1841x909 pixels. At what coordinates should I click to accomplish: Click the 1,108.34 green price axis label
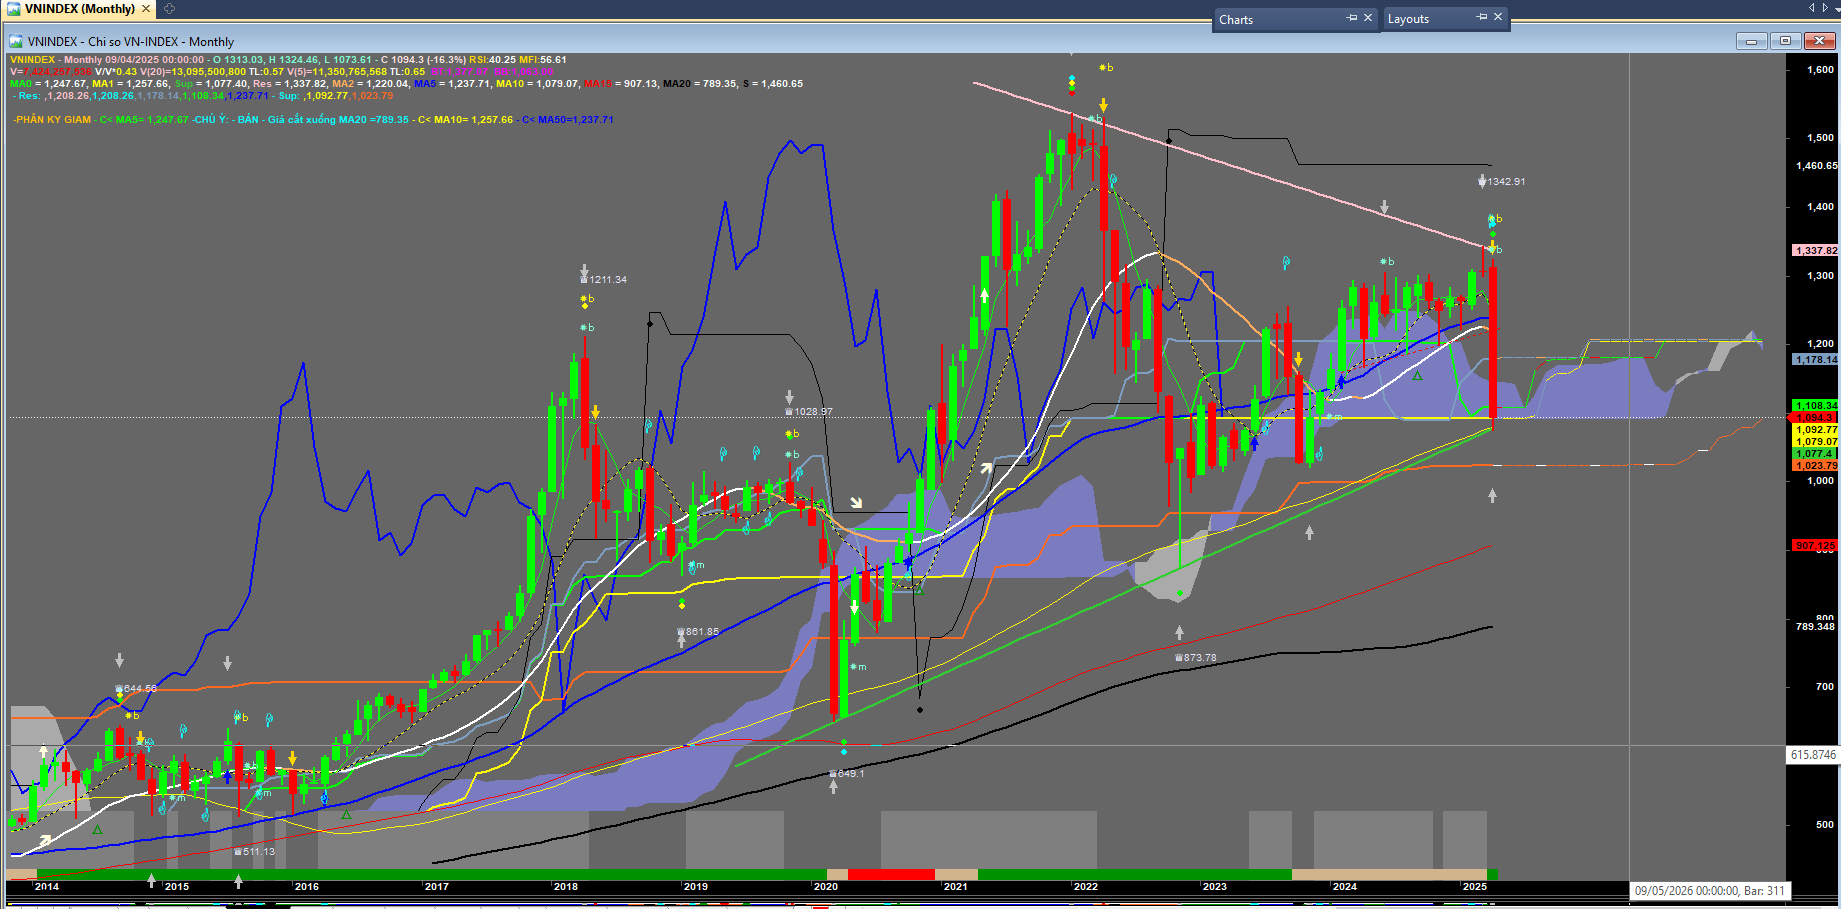click(1816, 406)
